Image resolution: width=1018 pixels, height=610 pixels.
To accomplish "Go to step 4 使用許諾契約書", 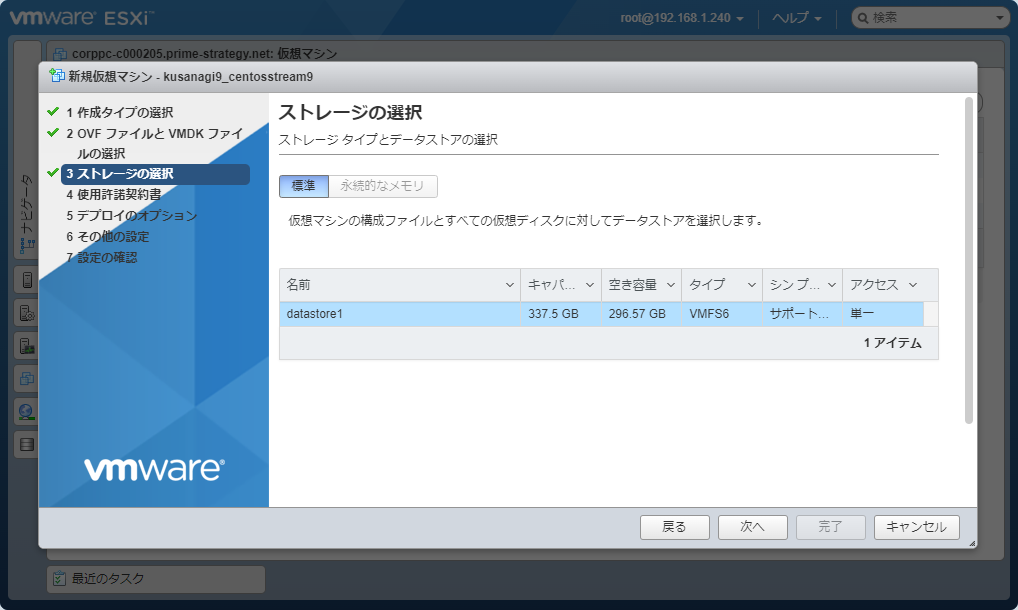I will tap(114, 195).
